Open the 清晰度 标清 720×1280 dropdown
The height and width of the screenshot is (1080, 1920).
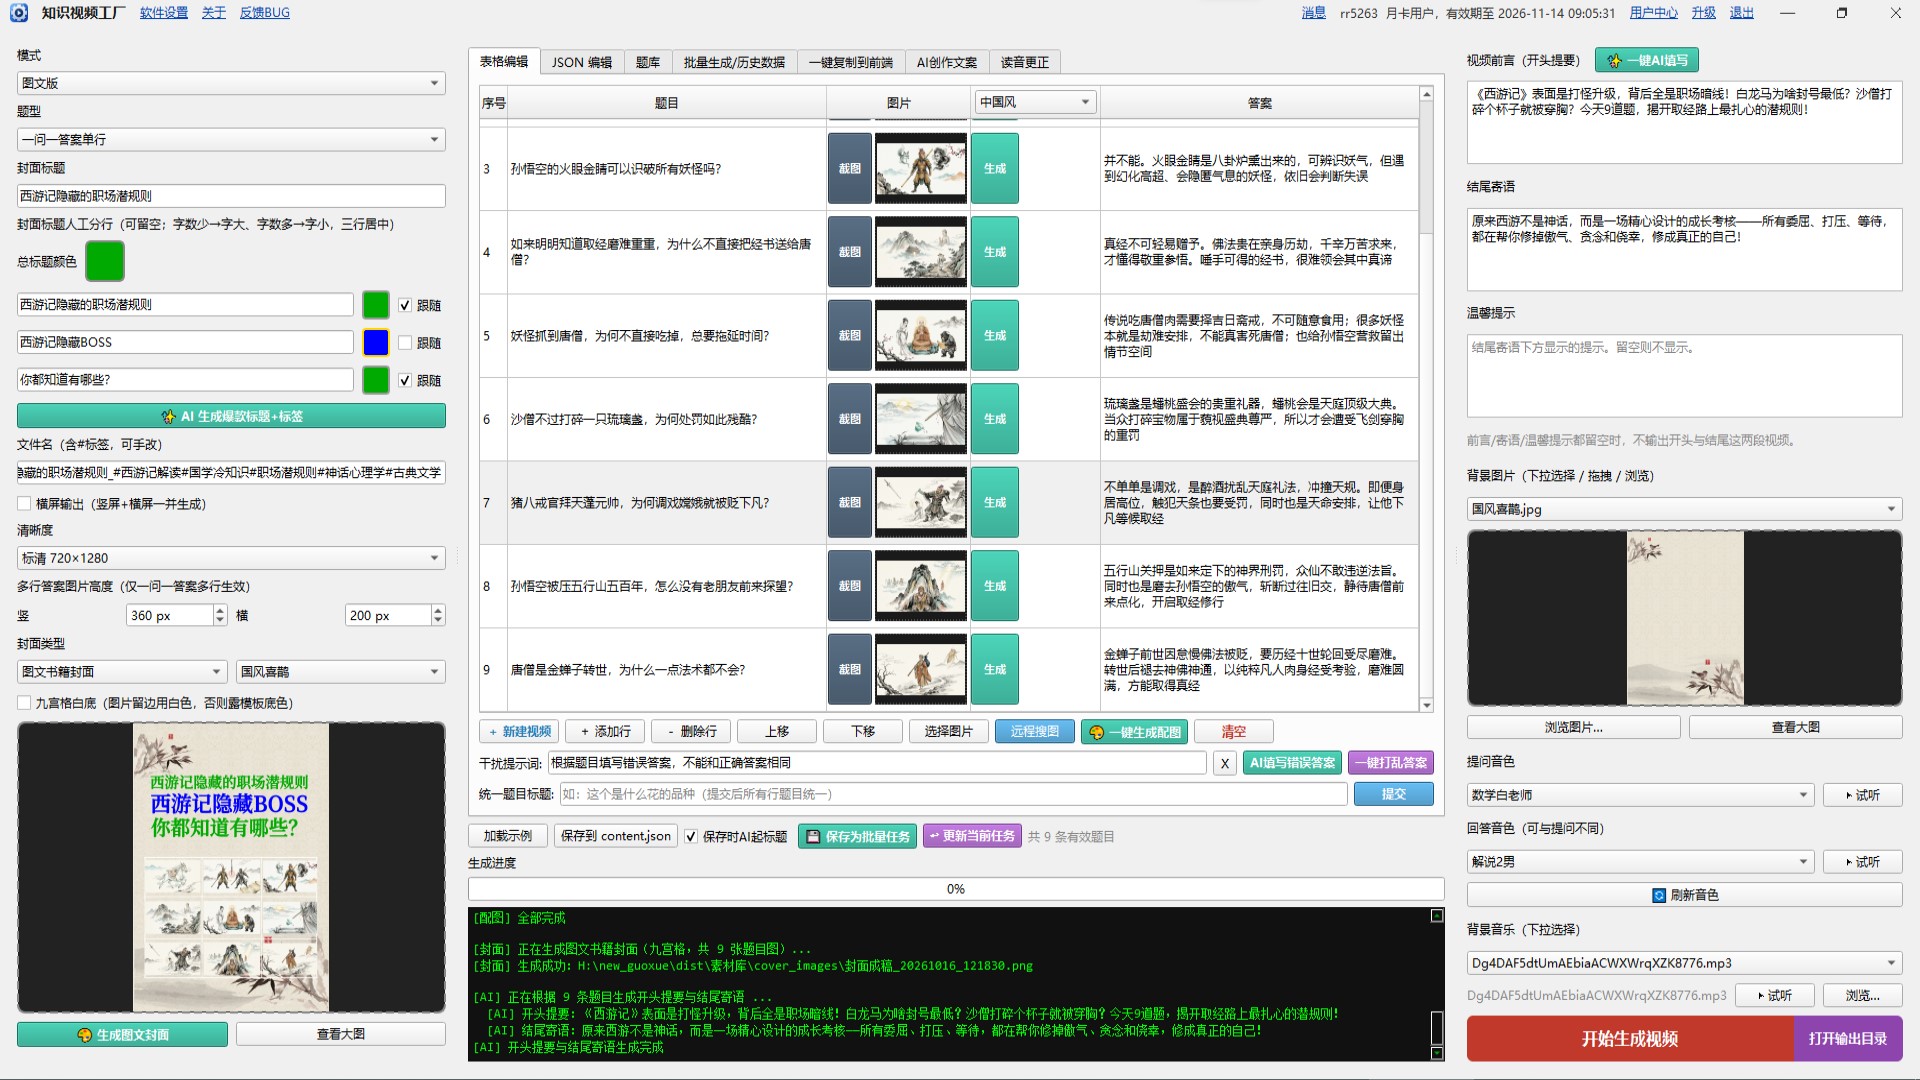pos(231,558)
